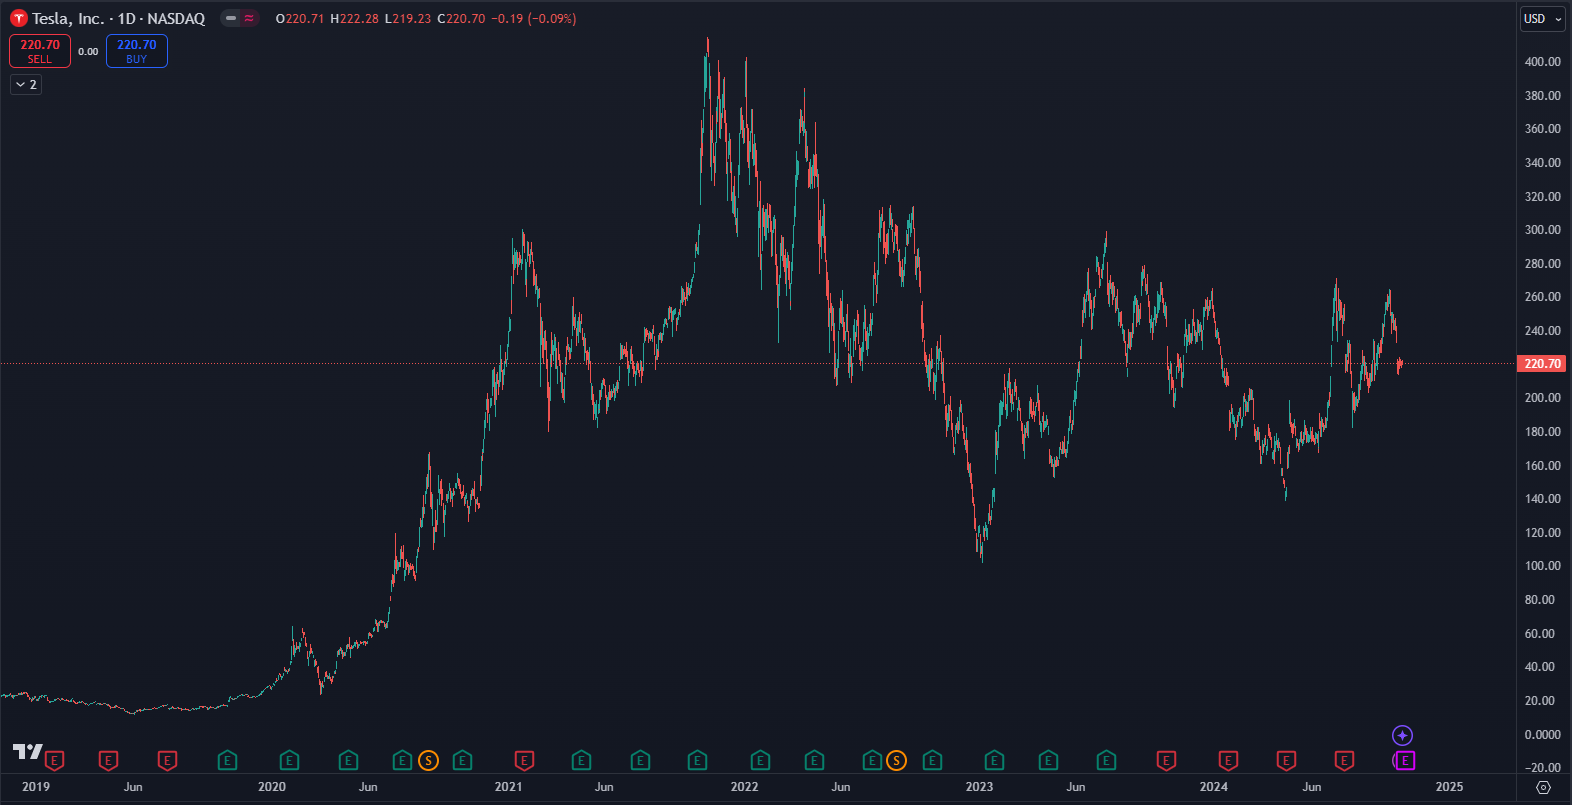Expand the collapsed indicators legend showing 2
The height and width of the screenshot is (805, 1572).
pyautogui.click(x=26, y=85)
